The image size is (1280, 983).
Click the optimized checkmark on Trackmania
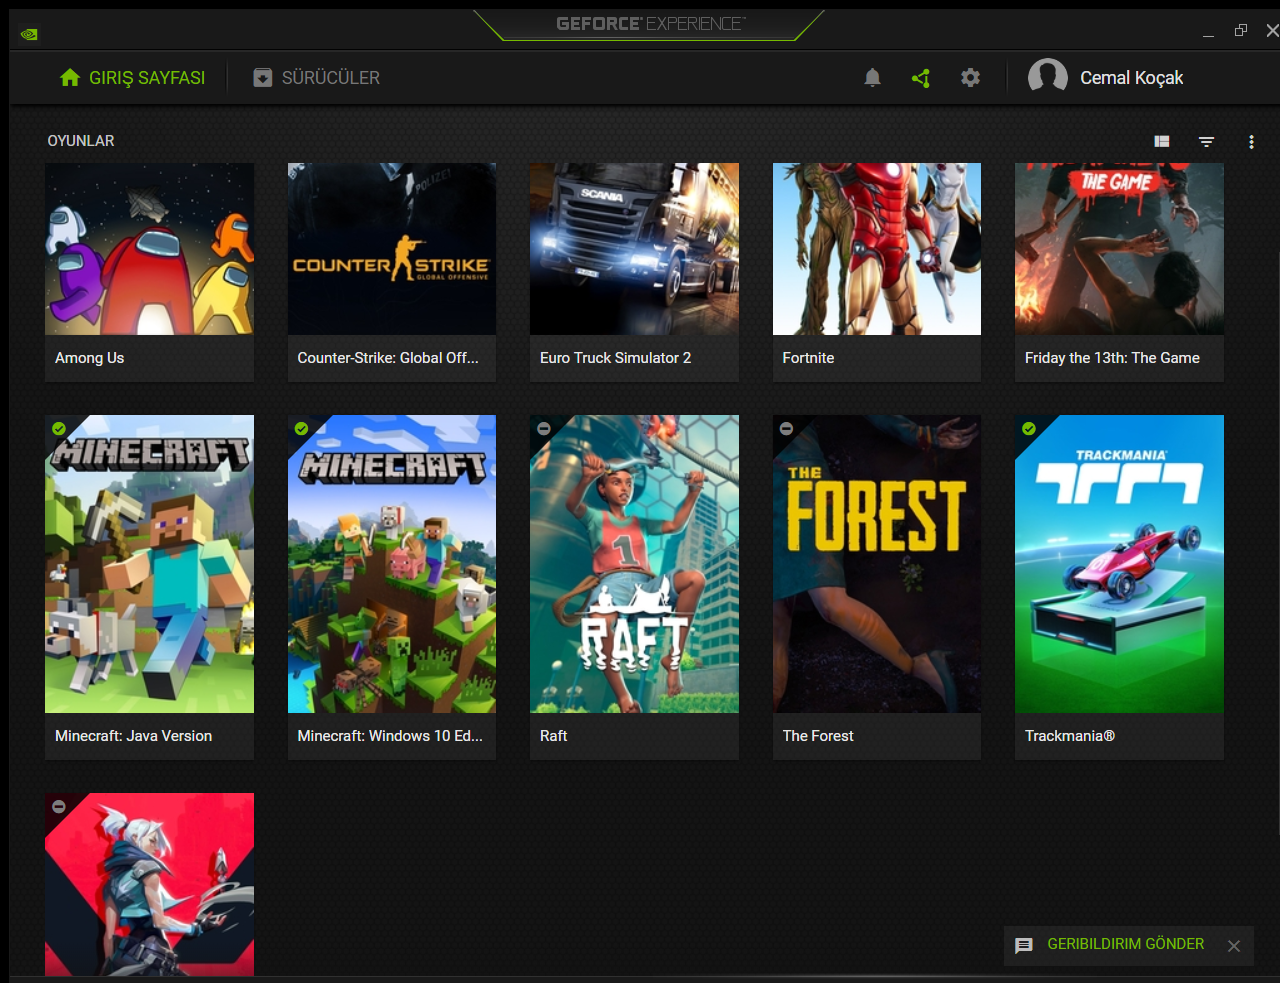click(x=1029, y=429)
